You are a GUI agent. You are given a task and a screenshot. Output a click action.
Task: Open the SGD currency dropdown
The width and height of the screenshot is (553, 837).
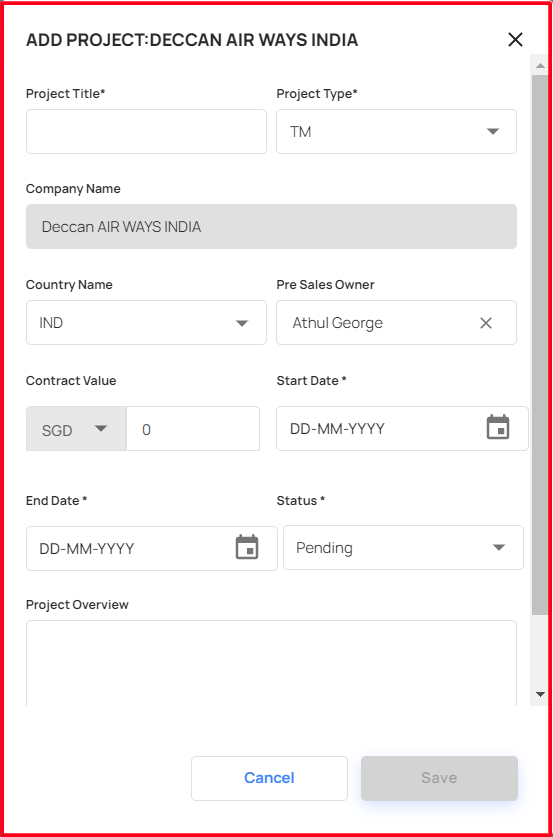76,429
